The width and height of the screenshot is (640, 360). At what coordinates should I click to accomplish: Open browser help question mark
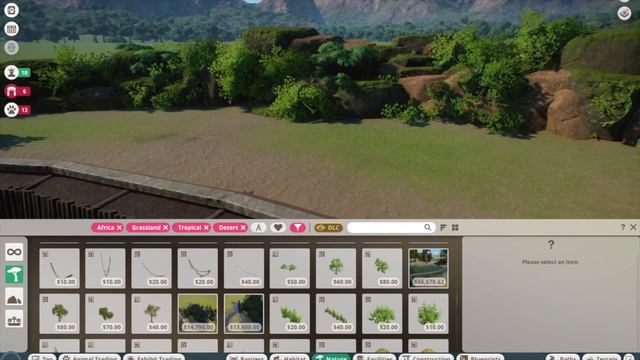click(623, 227)
